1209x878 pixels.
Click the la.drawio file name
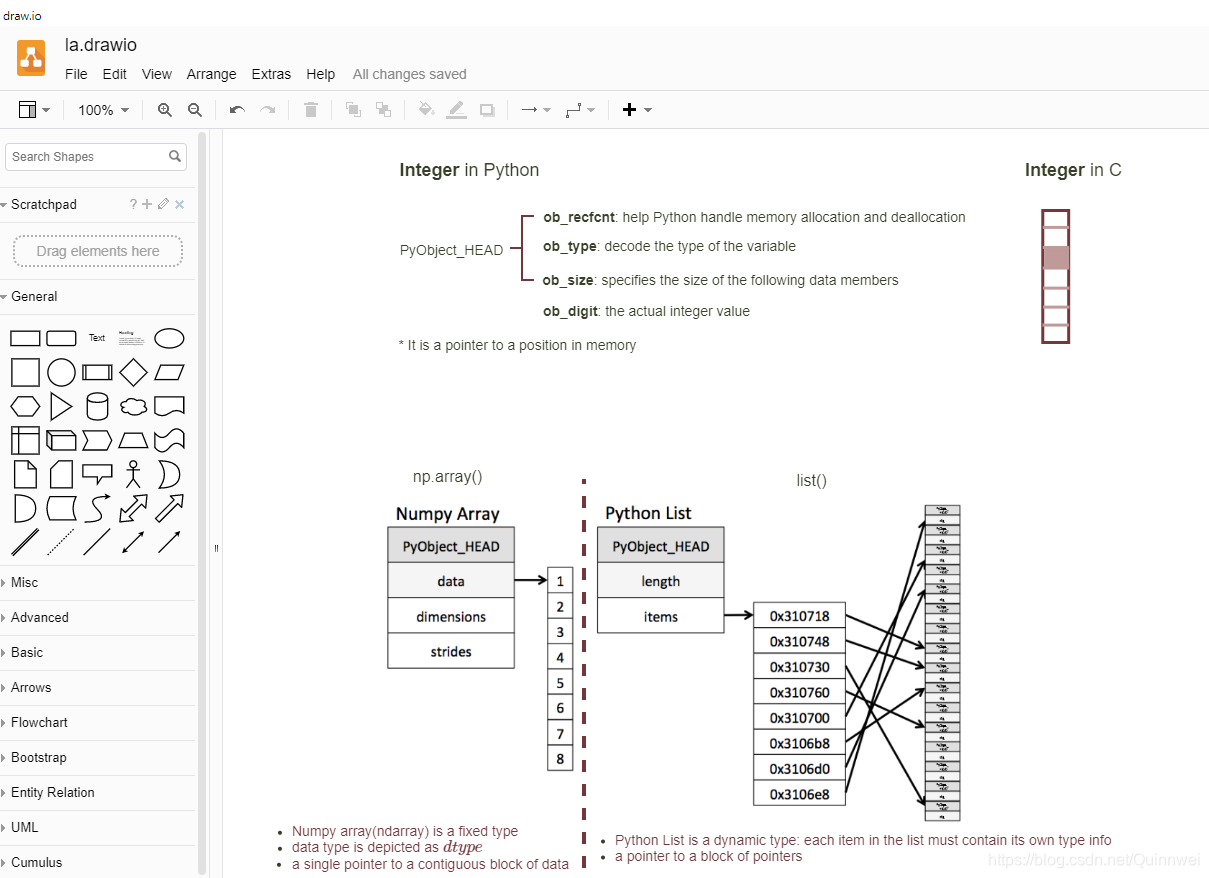coord(101,45)
